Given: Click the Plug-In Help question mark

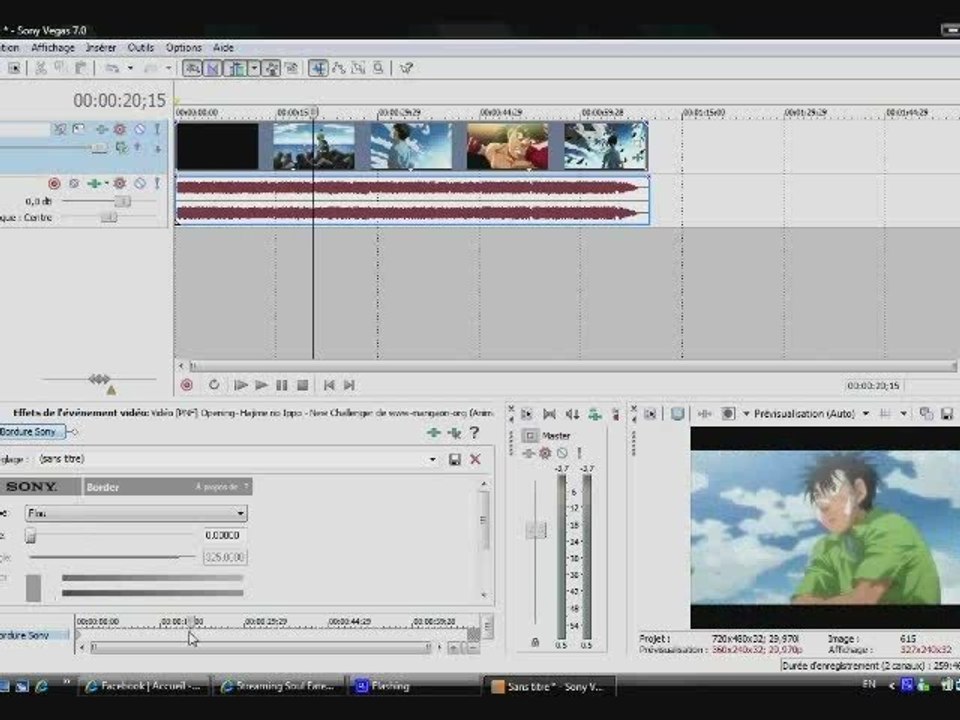Looking at the screenshot, I should coord(474,433).
